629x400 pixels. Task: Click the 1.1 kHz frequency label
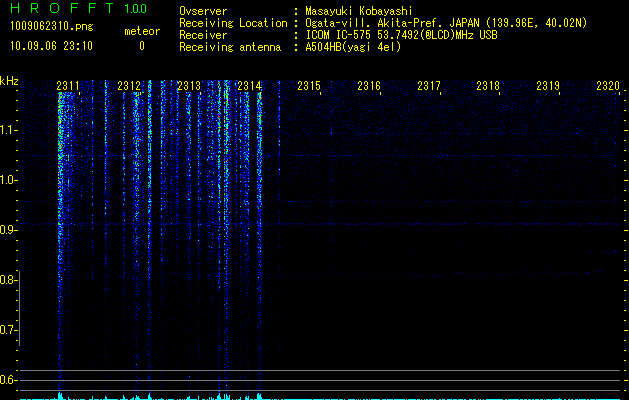(x=7, y=130)
